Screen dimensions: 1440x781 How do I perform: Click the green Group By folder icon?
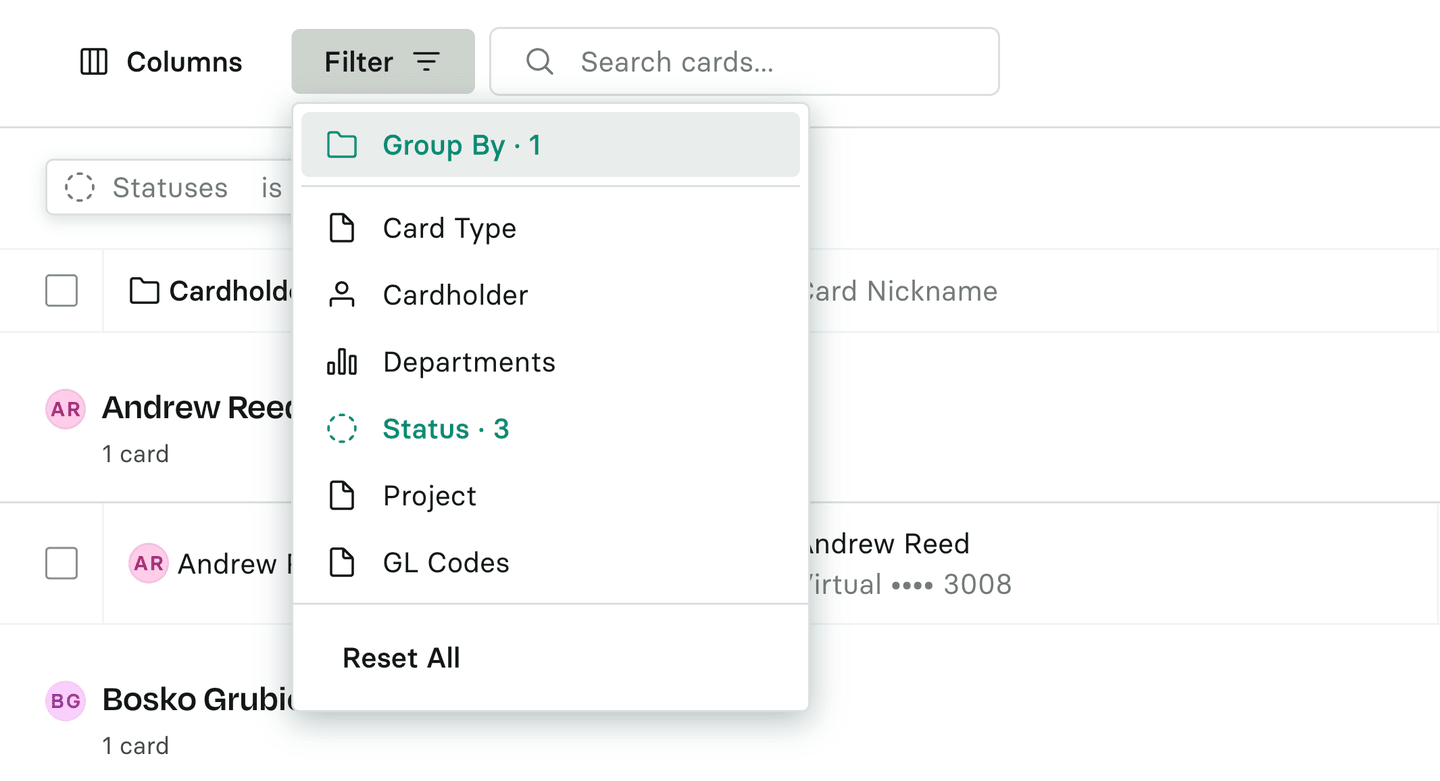(x=342, y=146)
